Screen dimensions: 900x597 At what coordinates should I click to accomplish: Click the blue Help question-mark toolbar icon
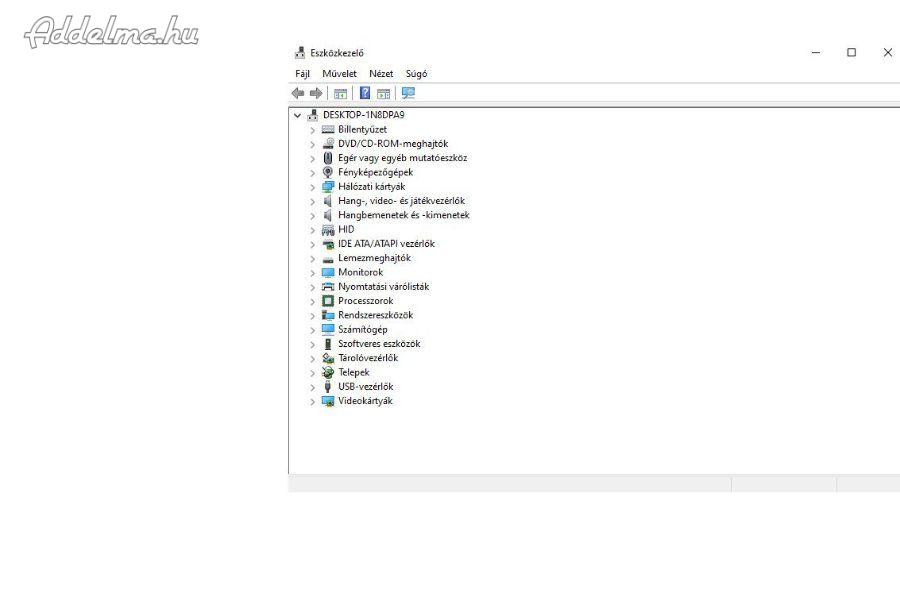365,93
